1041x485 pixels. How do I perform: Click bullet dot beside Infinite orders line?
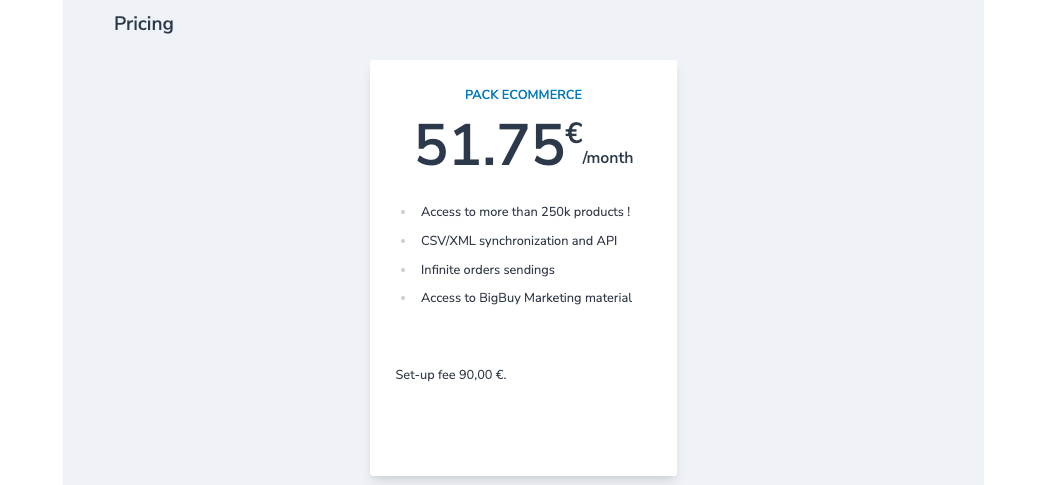click(403, 270)
